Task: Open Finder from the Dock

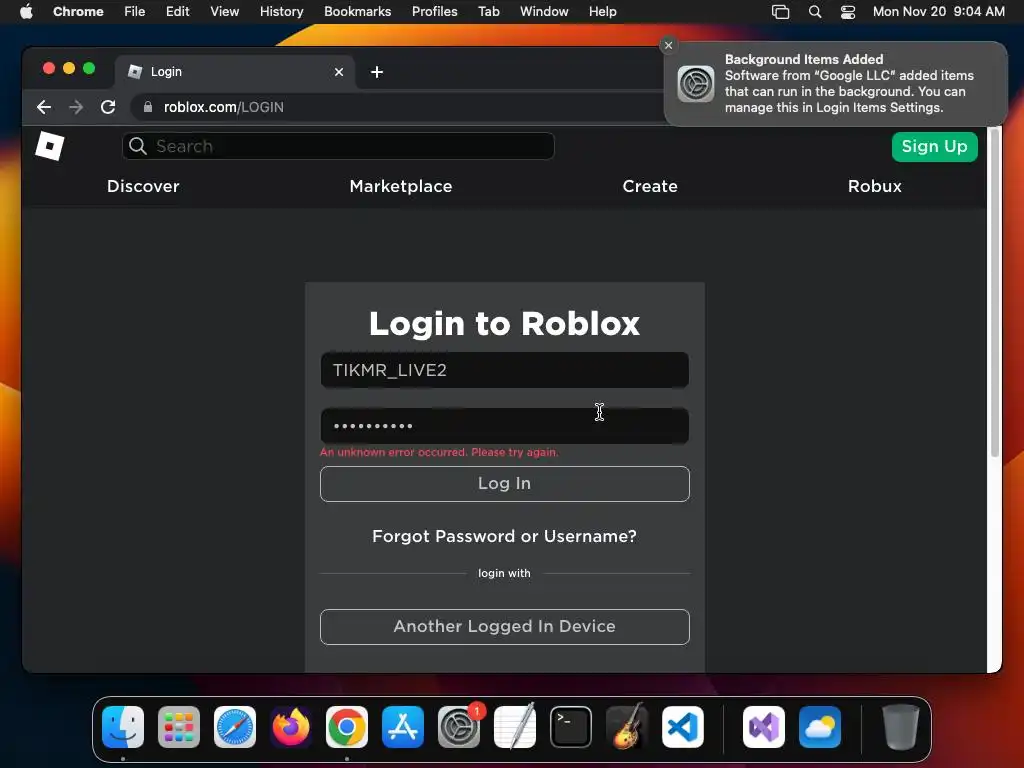Action: [x=123, y=727]
